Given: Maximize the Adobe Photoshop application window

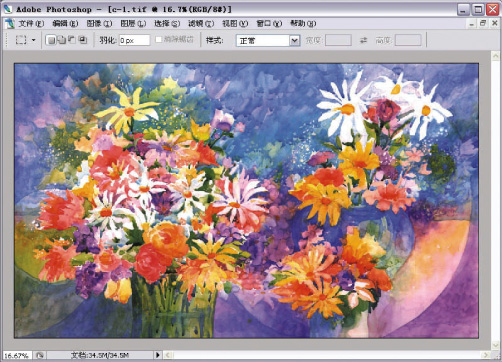Looking at the screenshot, I should pyautogui.click(x=478, y=9).
